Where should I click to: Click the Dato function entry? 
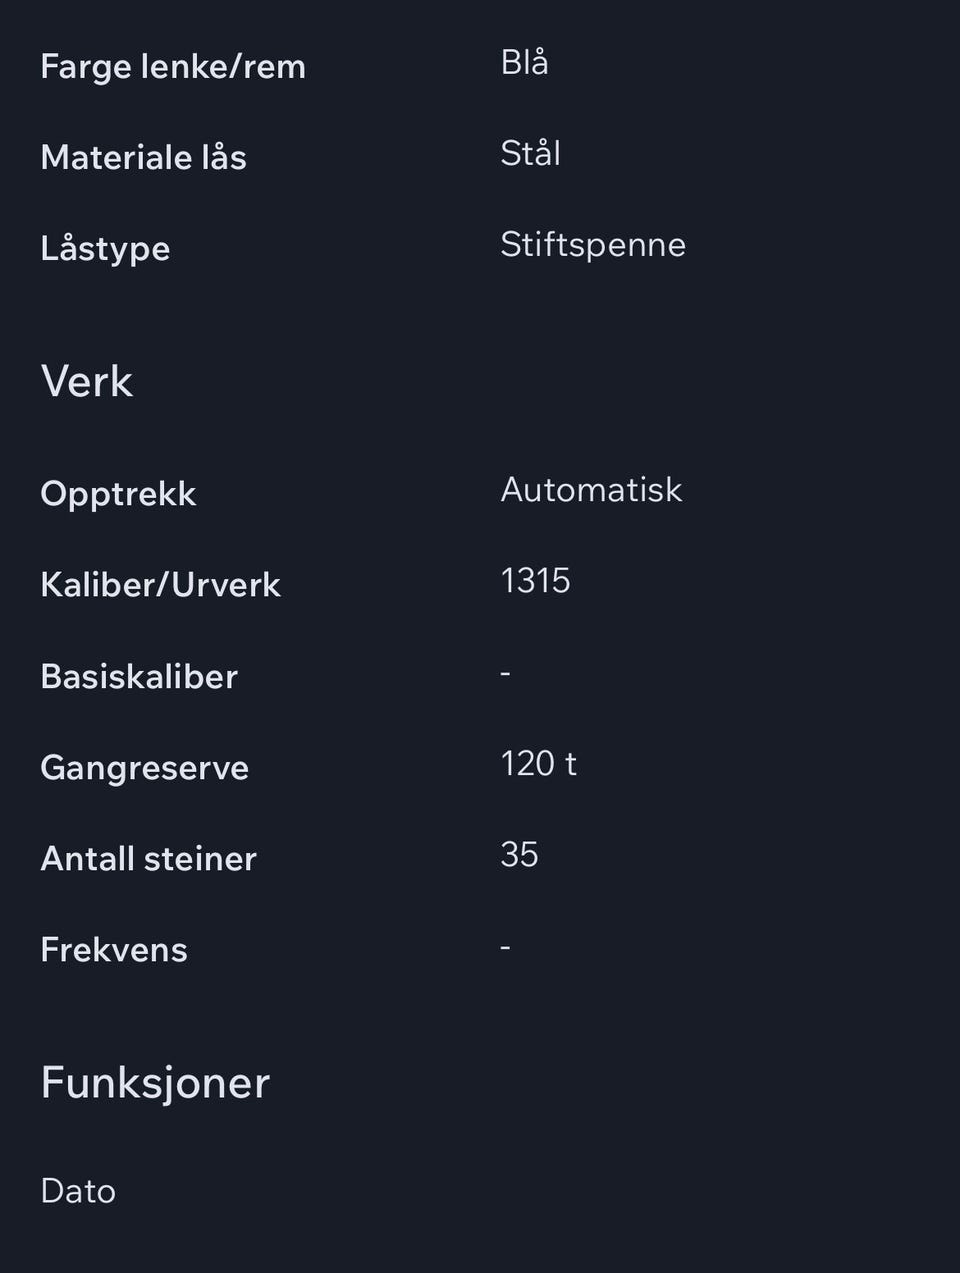pyautogui.click(x=78, y=1191)
